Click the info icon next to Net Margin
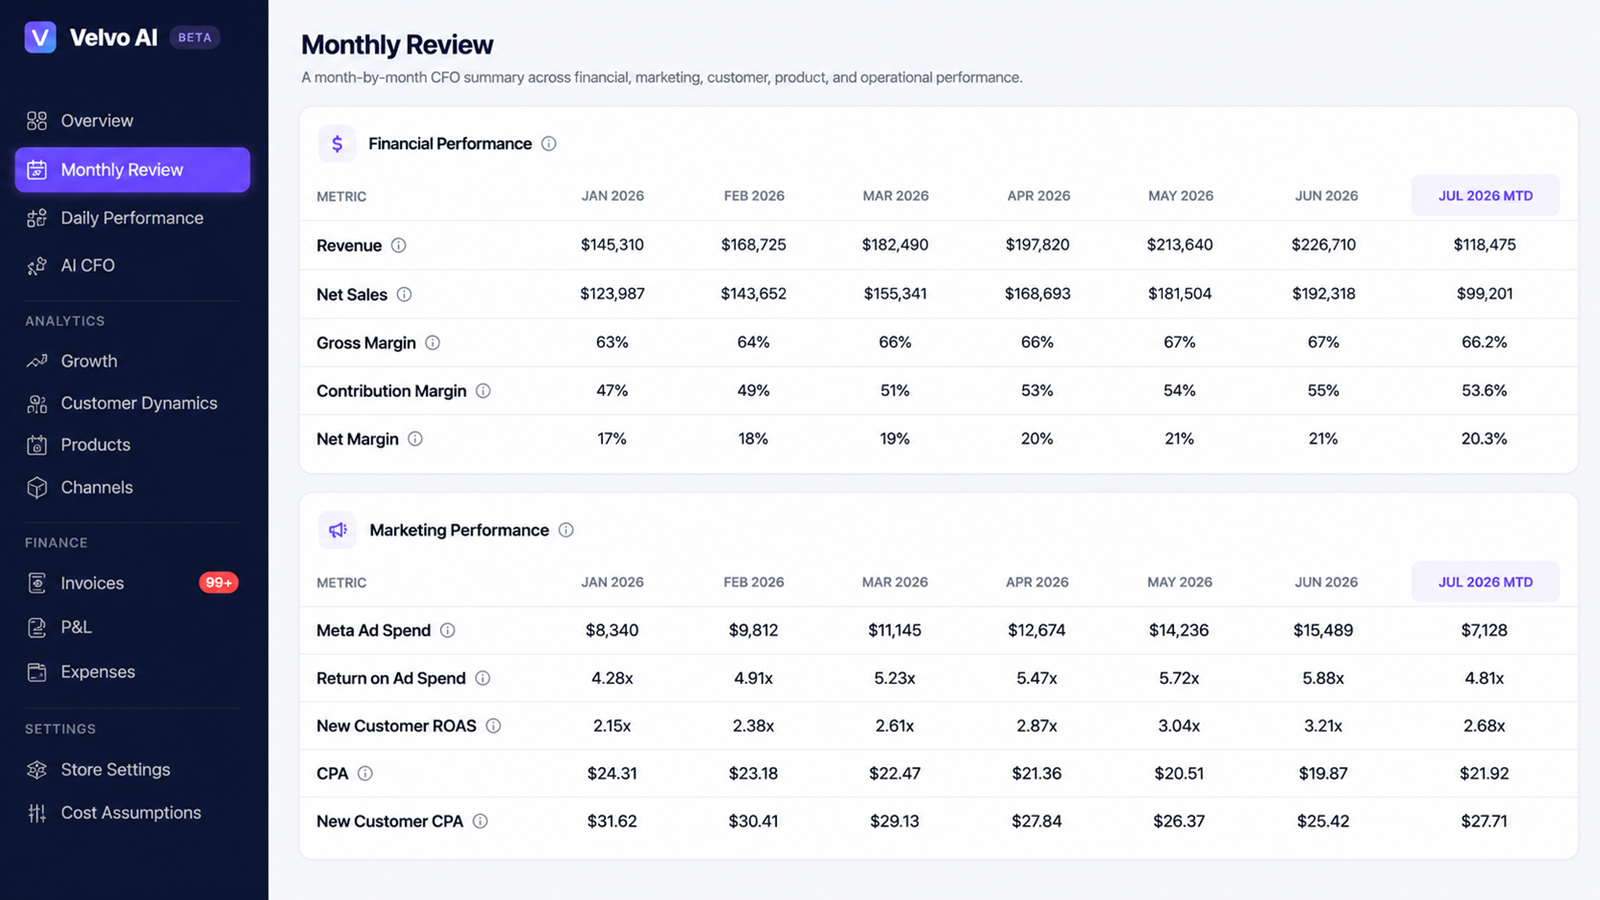The image size is (1600, 900). click(x=415, y=439)
